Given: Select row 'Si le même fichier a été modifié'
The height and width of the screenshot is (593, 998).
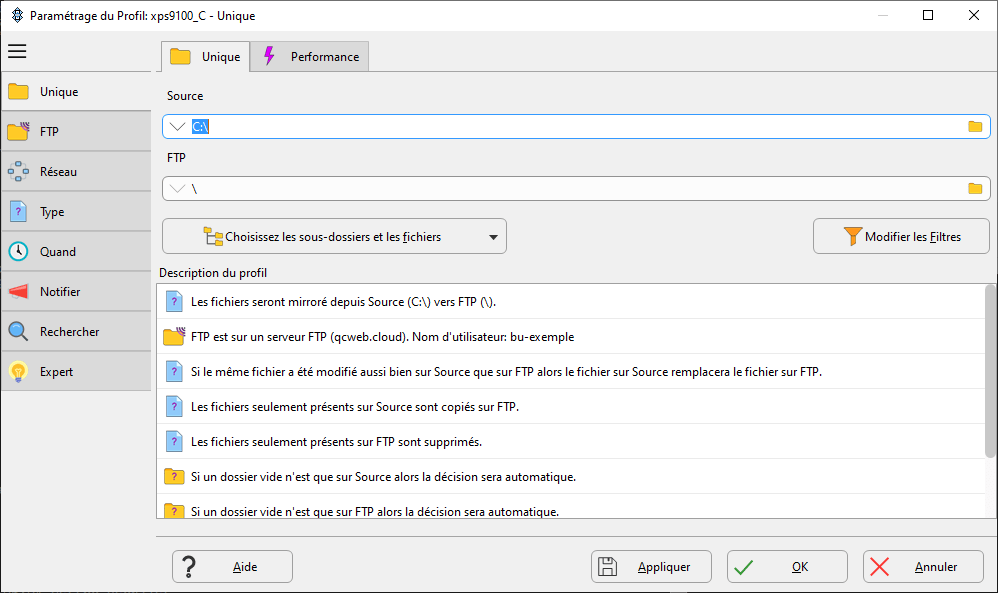Looking at the screenshot, I should [570, 372].
